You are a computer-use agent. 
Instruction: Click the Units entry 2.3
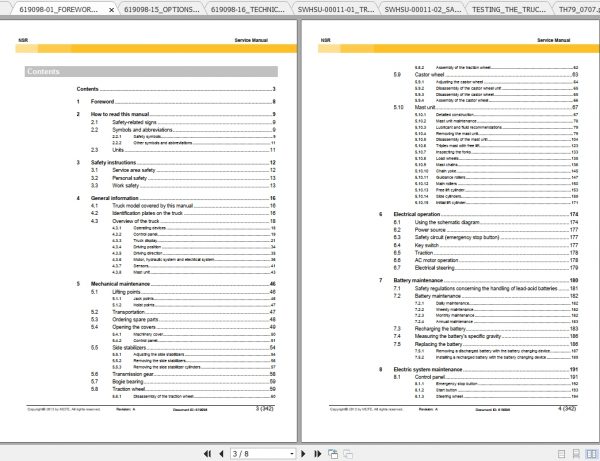183,150
